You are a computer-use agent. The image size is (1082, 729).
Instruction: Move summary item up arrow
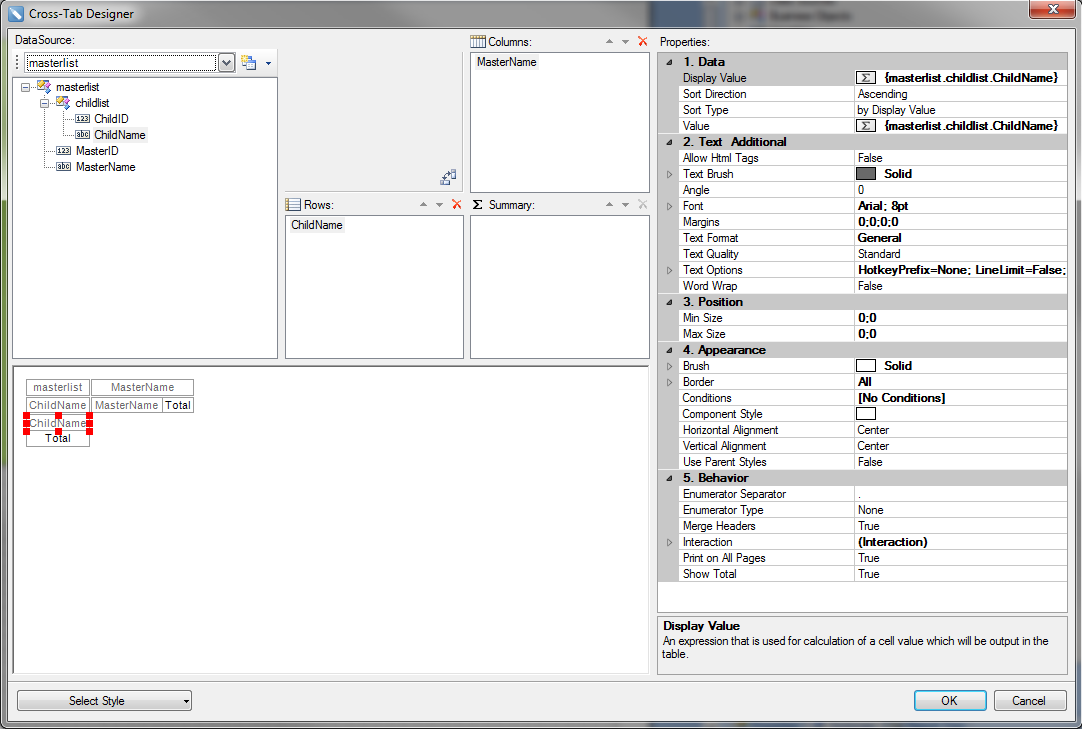click(x=609, y=204)
